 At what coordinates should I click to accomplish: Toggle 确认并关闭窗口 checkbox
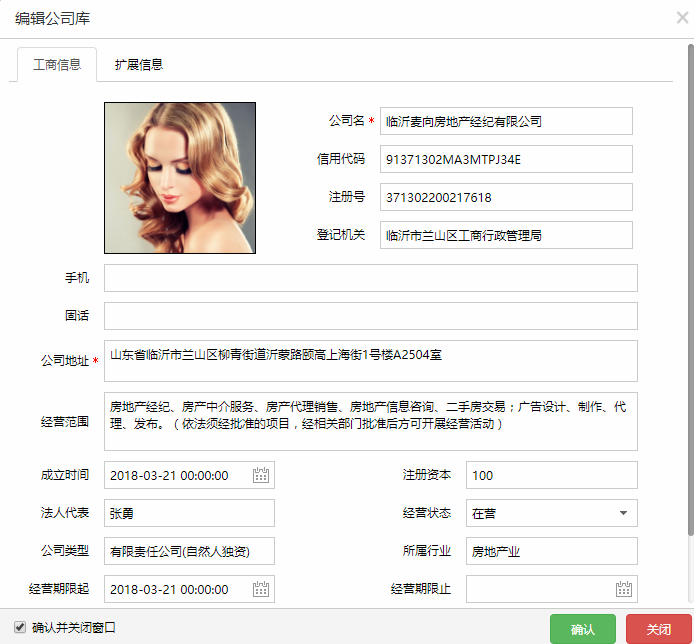(x=20, y=627)
